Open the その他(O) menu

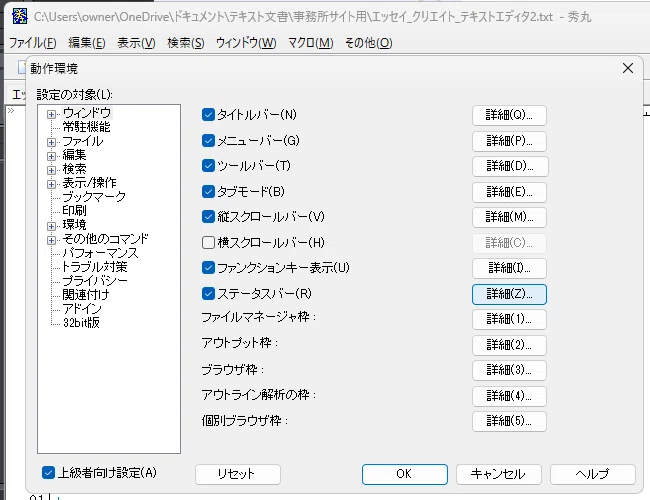point(369,43)
